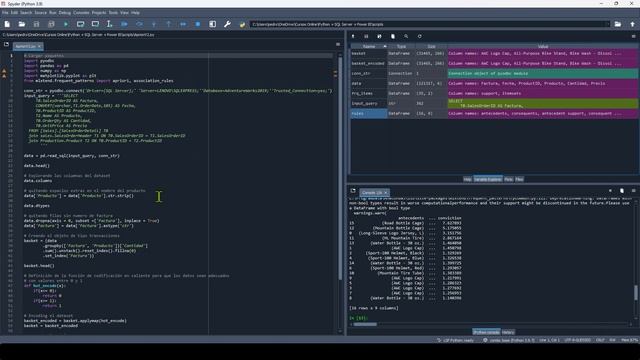Save data as icon in the Variable Explorer
The image size is (640, 360).
[380, 36]
